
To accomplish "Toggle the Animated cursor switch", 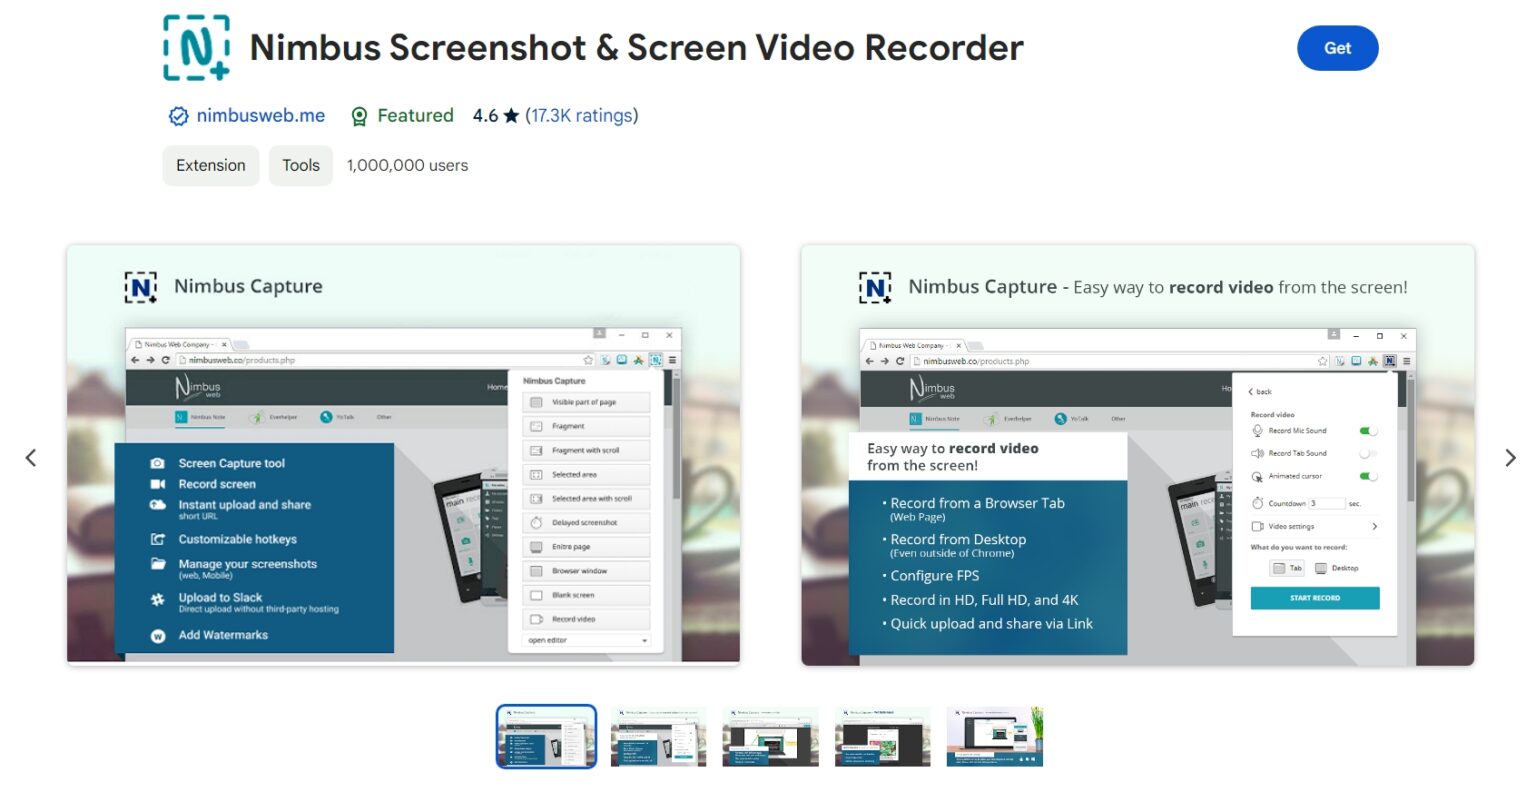I will point(1369,476).
